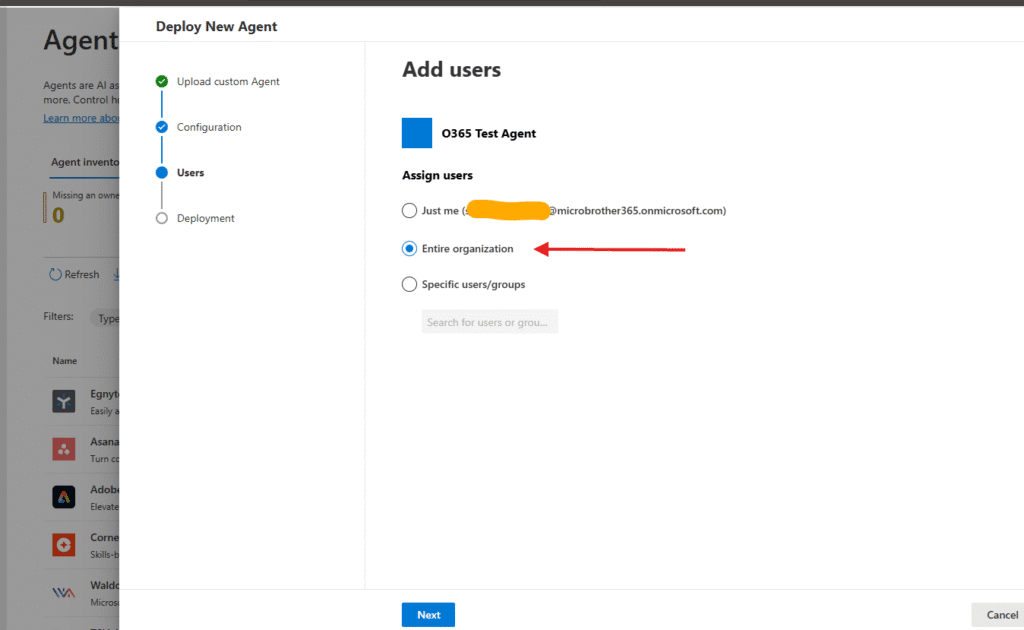Click Cancel to exit deployment
1024x630 pixels.
(x=1000, y=615)
